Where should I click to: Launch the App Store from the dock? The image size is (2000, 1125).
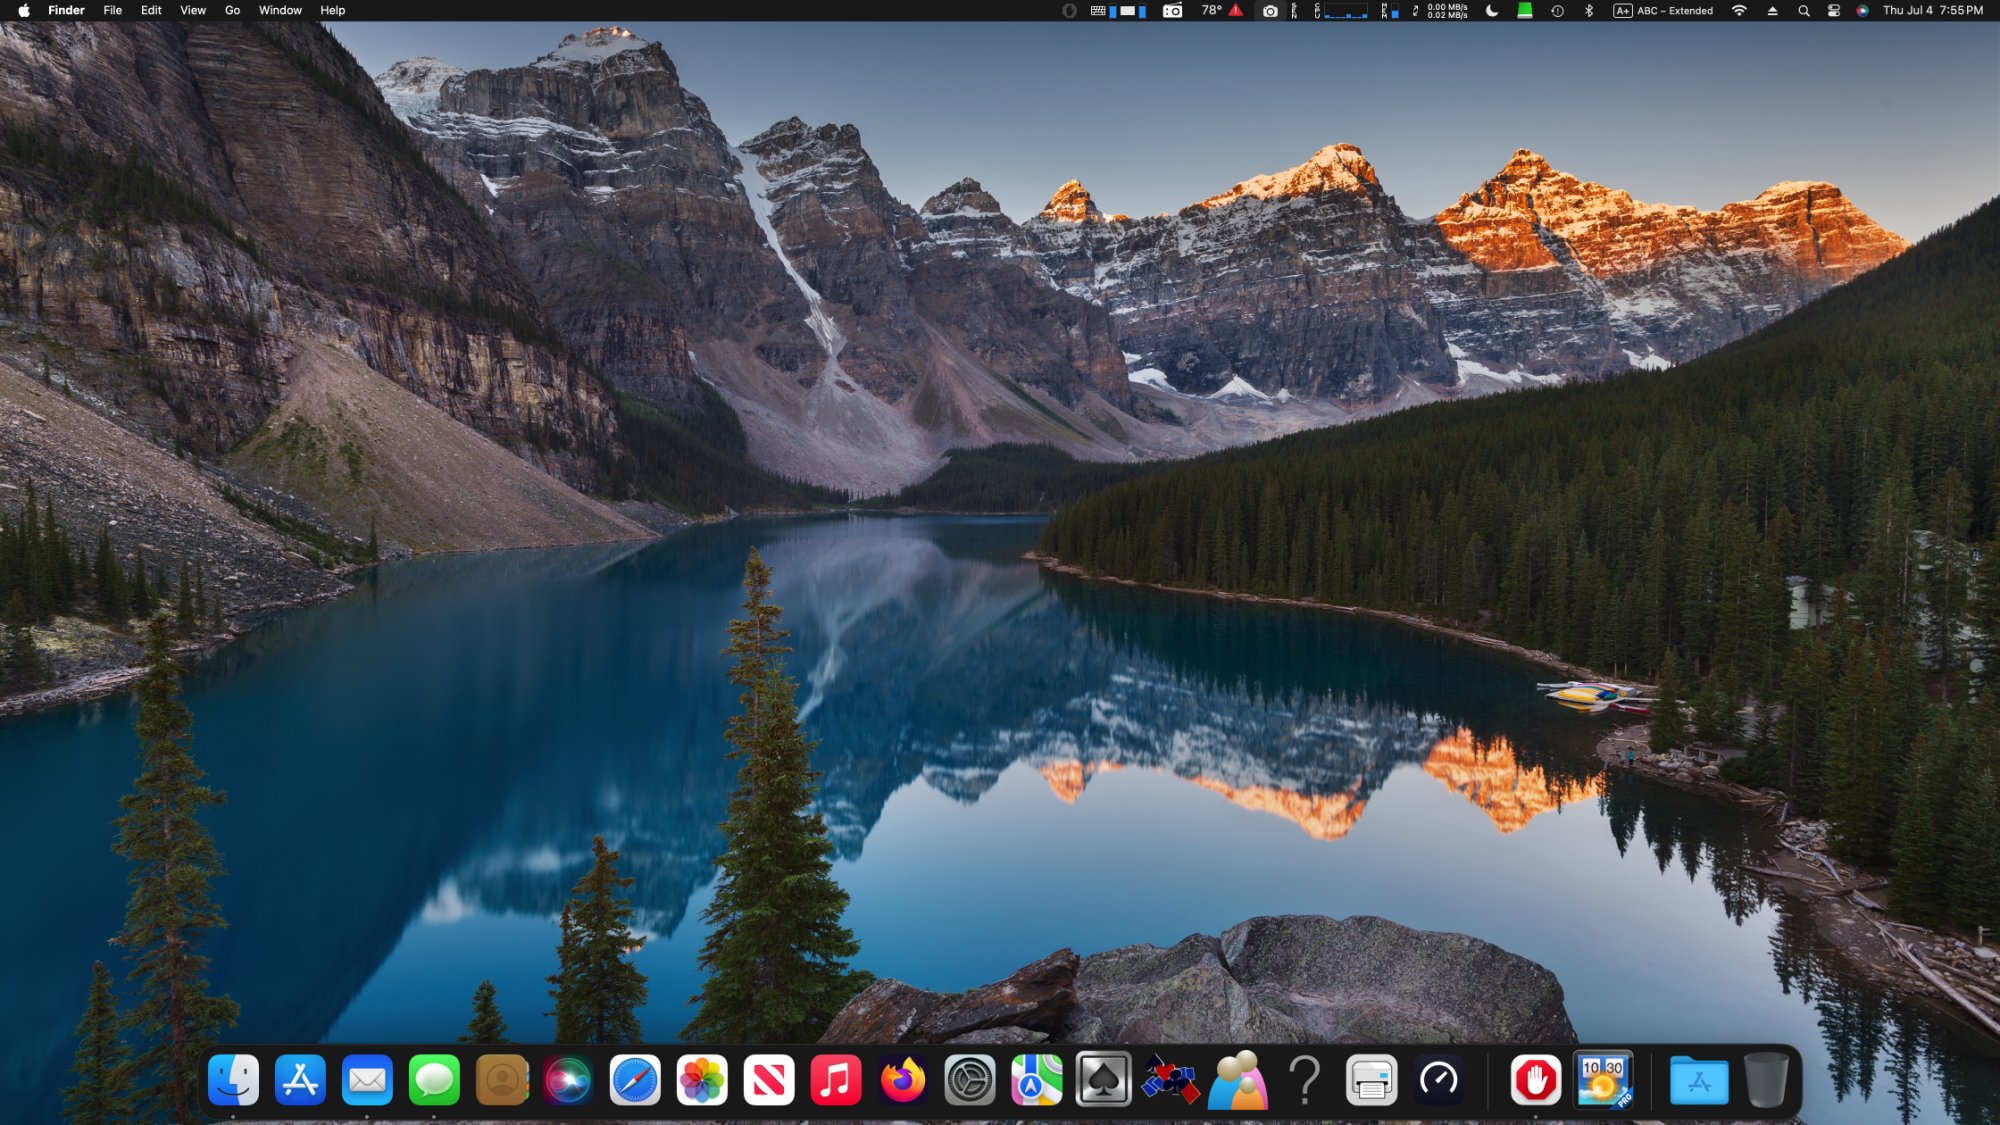pos(300,1080)
